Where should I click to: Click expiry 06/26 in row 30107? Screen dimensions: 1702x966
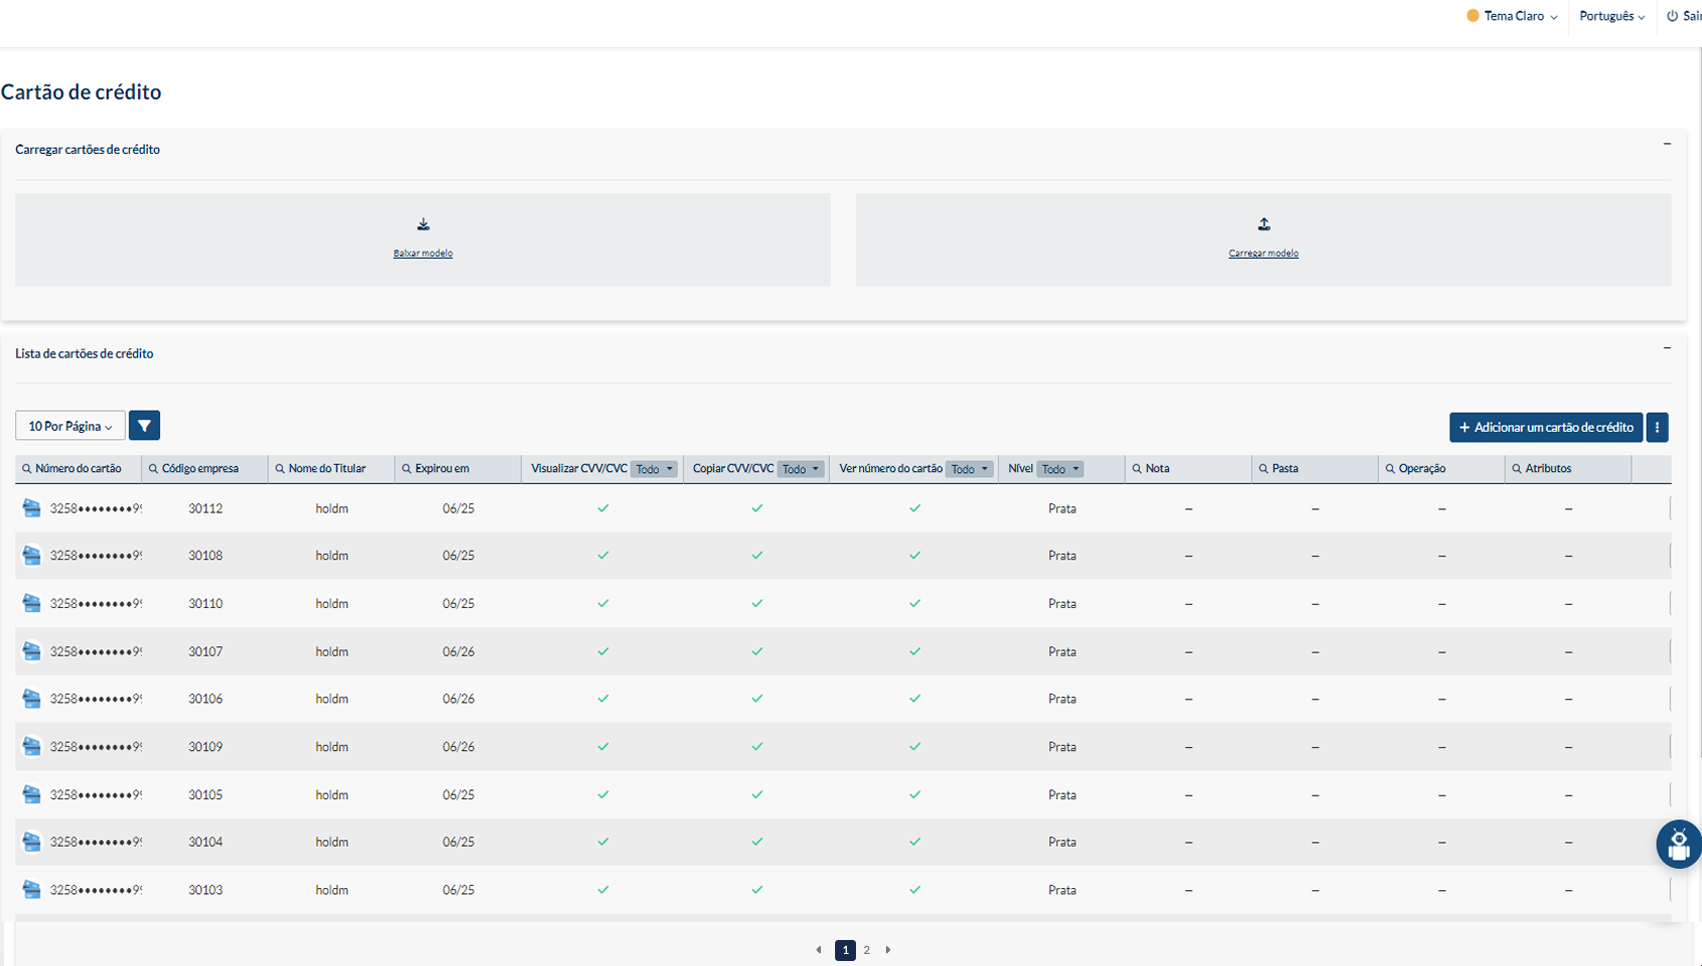click(x=458, y=651)
